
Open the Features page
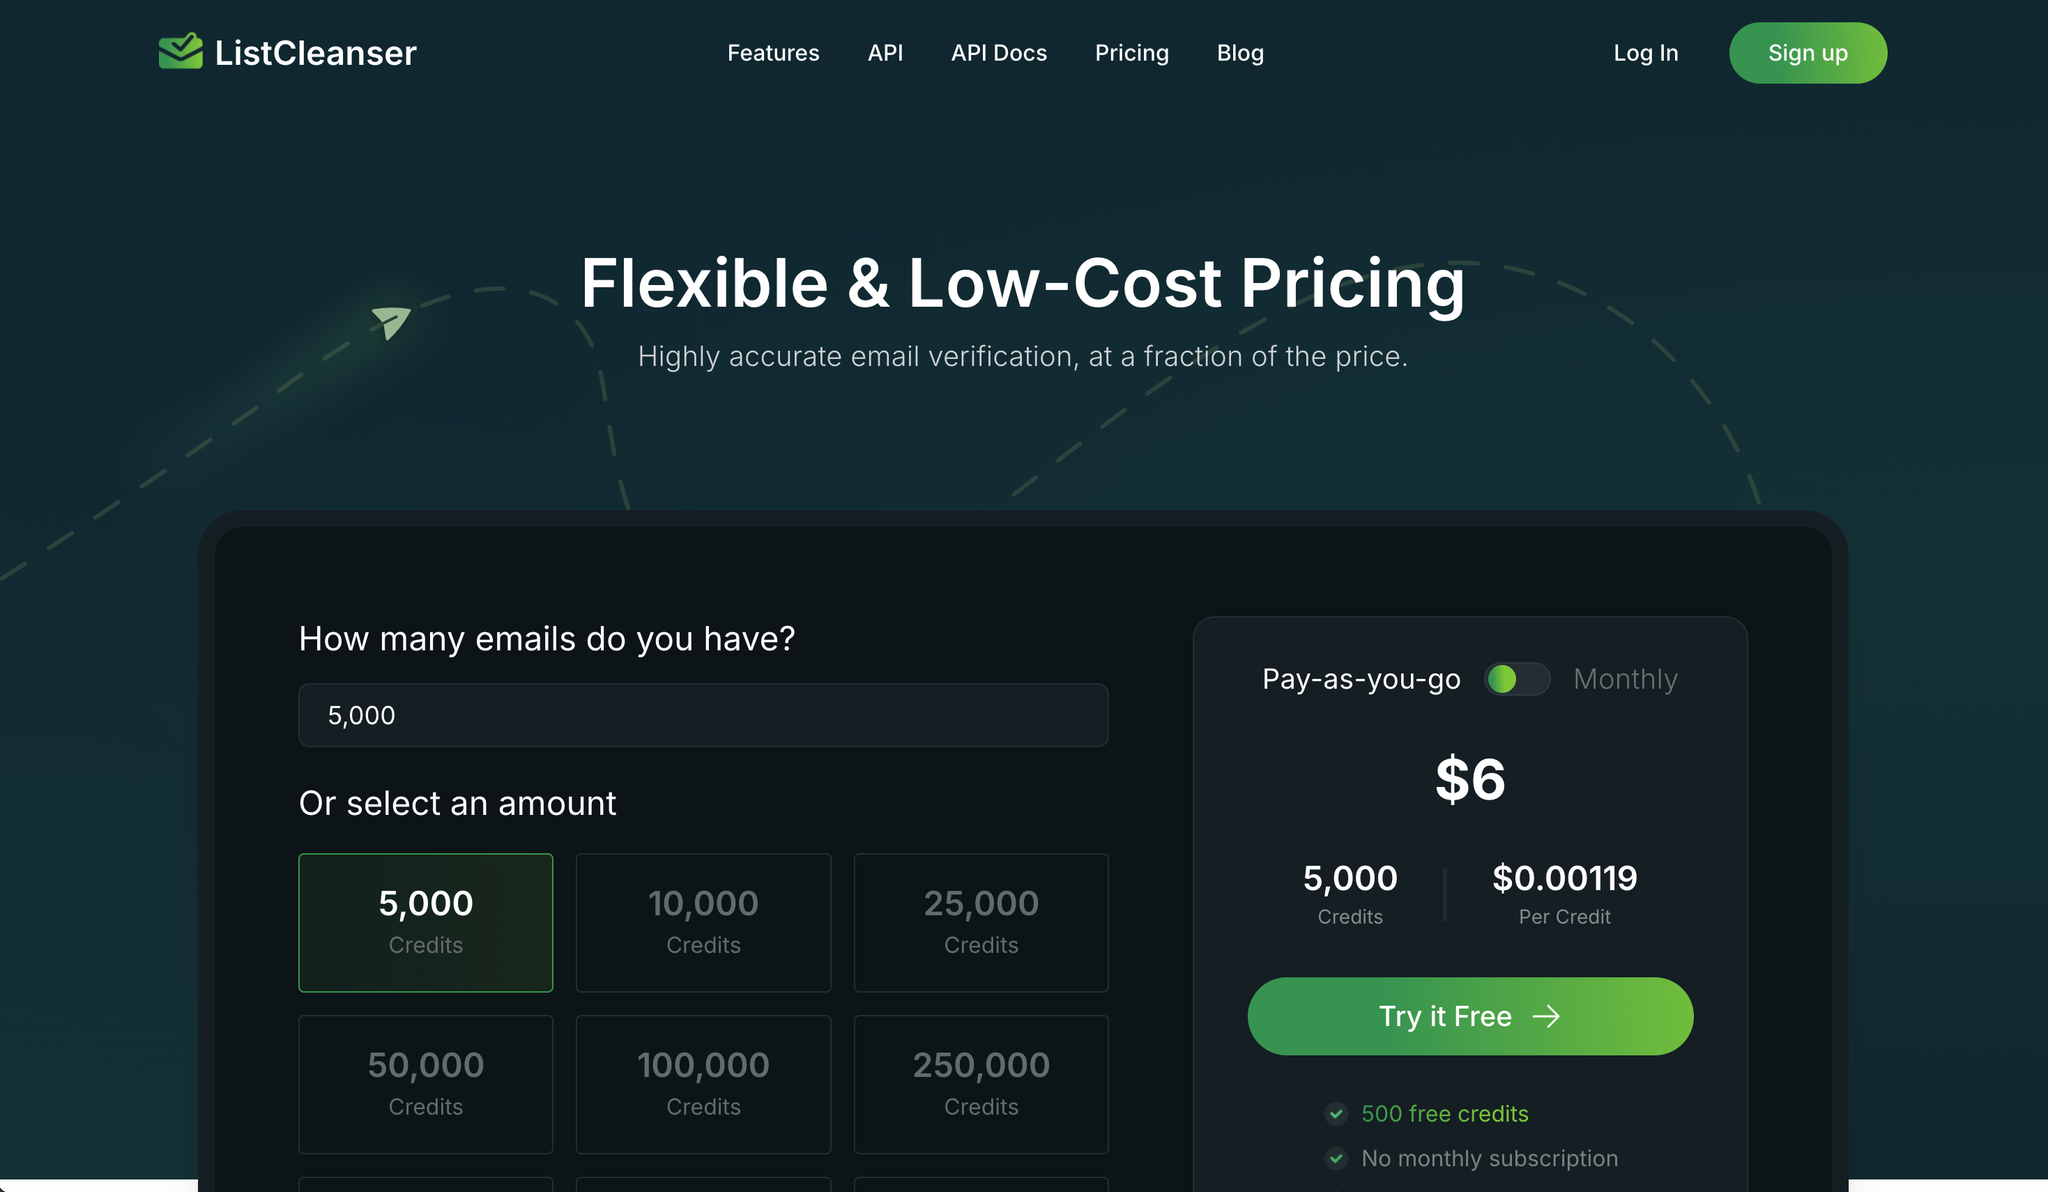click(x=773, y=53)
